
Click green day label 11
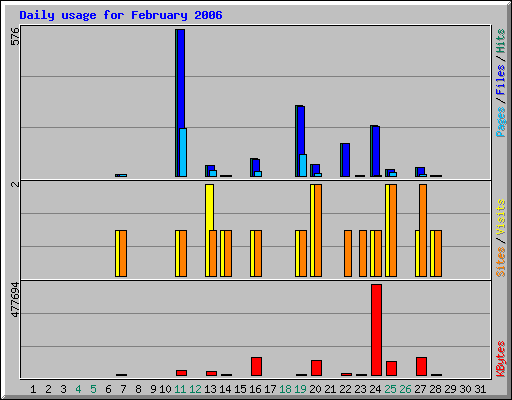pyautogui.click(x=180, y=389)
